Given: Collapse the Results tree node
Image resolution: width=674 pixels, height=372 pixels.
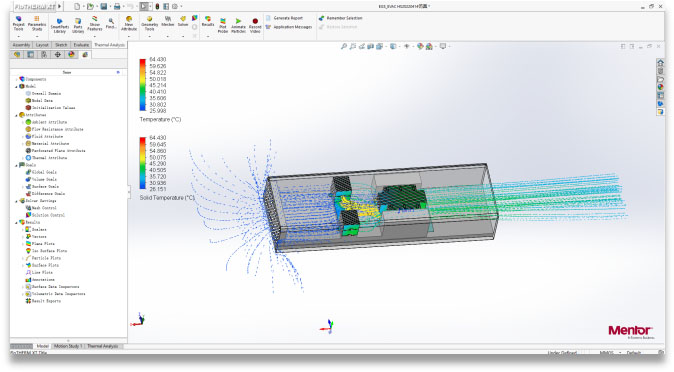Looking at the screenshot, I should pyautogui.click(x=16, y=222).
